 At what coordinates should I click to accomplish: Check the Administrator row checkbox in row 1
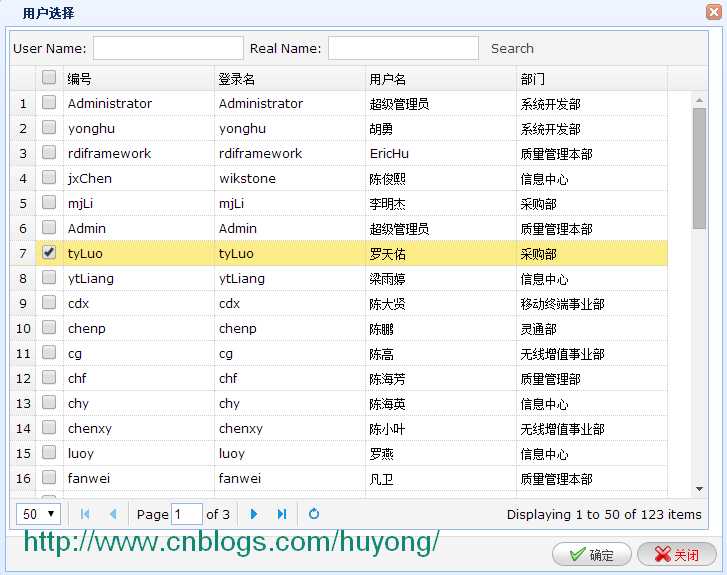point(49,102)
